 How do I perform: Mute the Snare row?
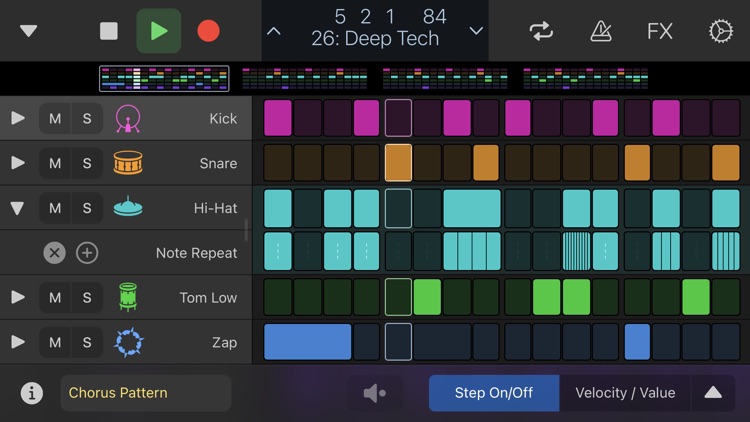[55, 163]
